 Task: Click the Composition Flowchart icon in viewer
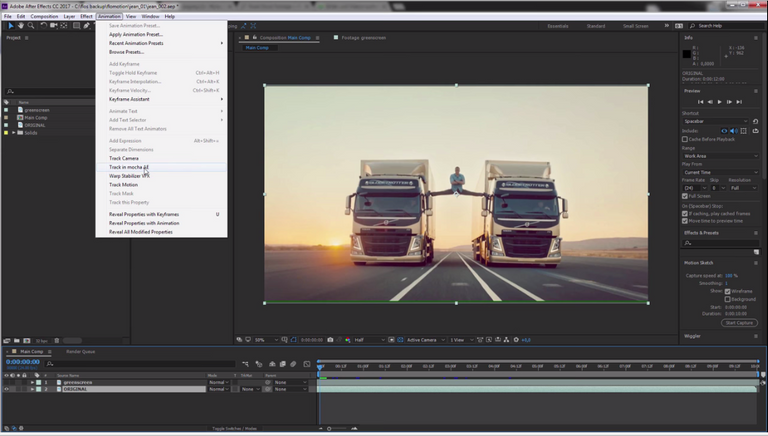pos(506,339)
